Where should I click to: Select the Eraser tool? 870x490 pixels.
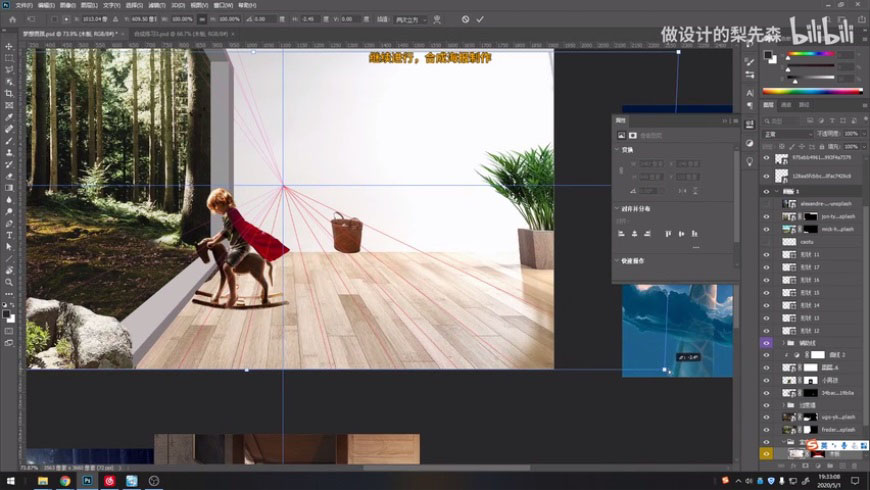pos(9,176)
